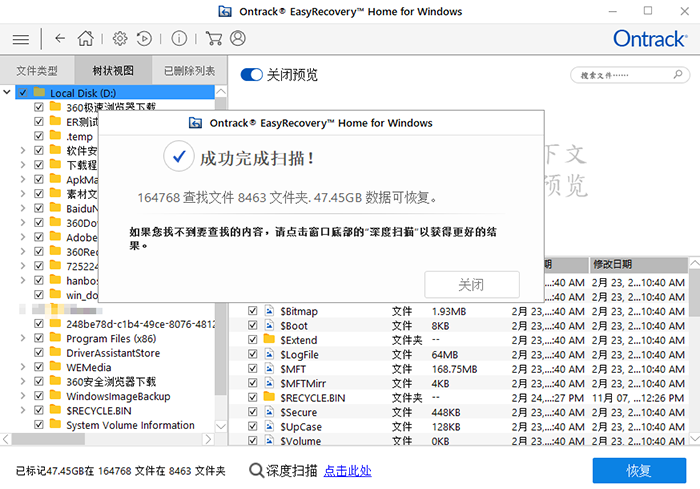The image size is (700, 489).
Task: Click the WindowsImageBackup folder icon
Action: click(x=55, y=396)
